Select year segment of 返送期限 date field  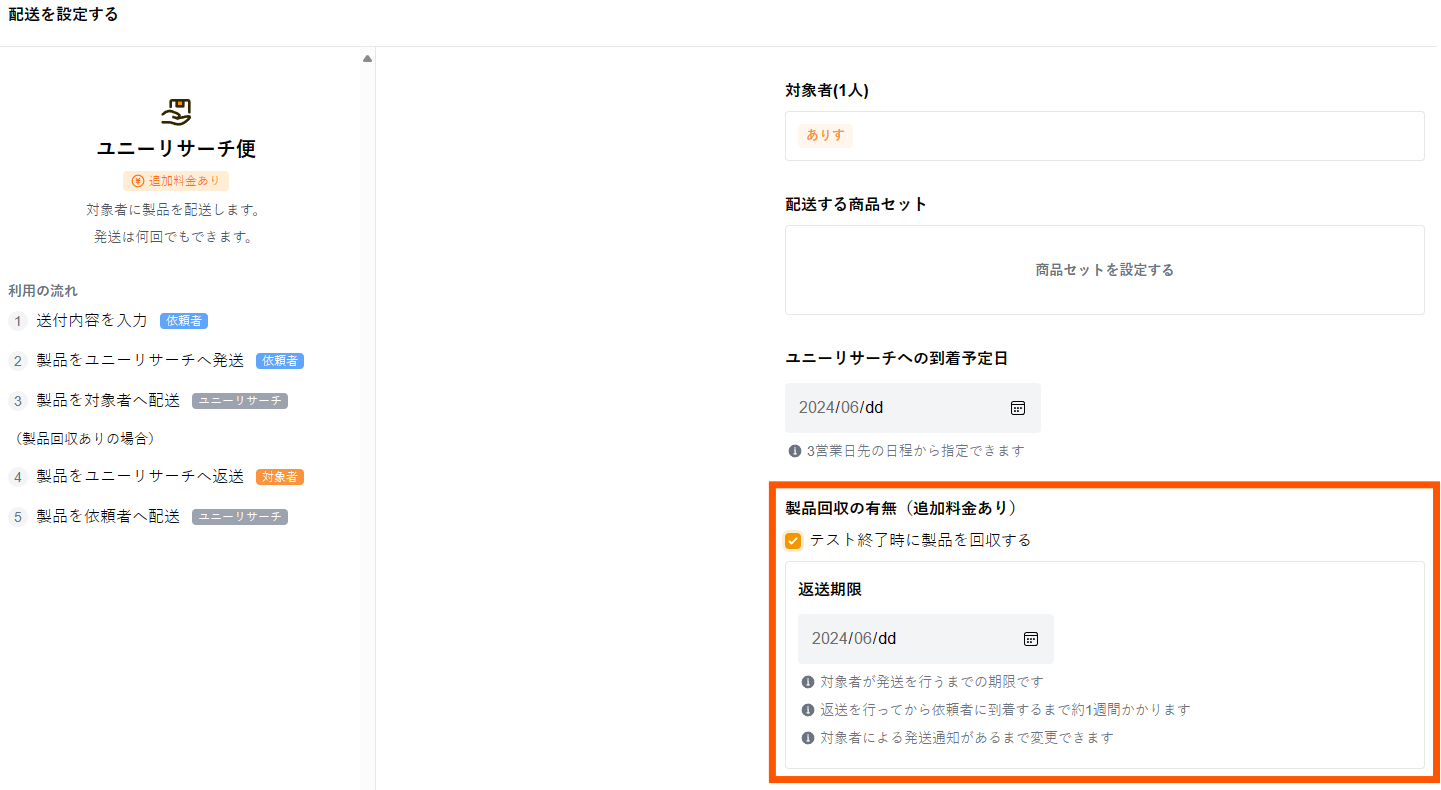coord(829,639)
